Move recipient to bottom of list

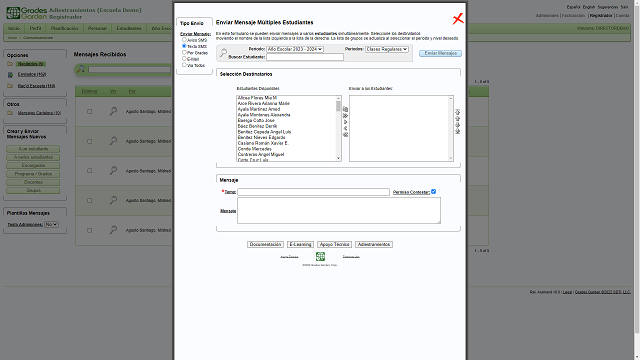[x=458, y=131]
